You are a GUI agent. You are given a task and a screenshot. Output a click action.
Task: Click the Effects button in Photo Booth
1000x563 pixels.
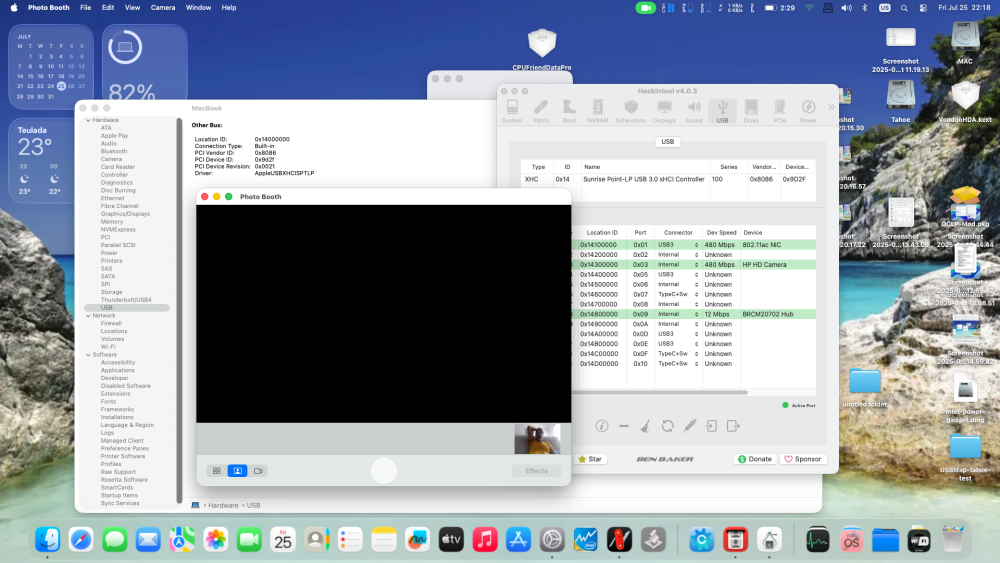click(536, 471)
